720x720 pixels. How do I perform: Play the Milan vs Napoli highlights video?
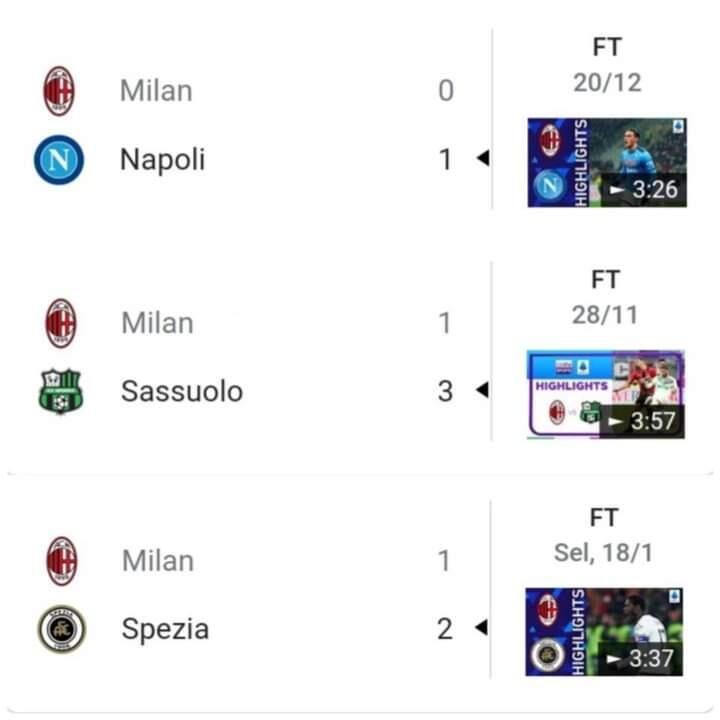tap(606, 162)
